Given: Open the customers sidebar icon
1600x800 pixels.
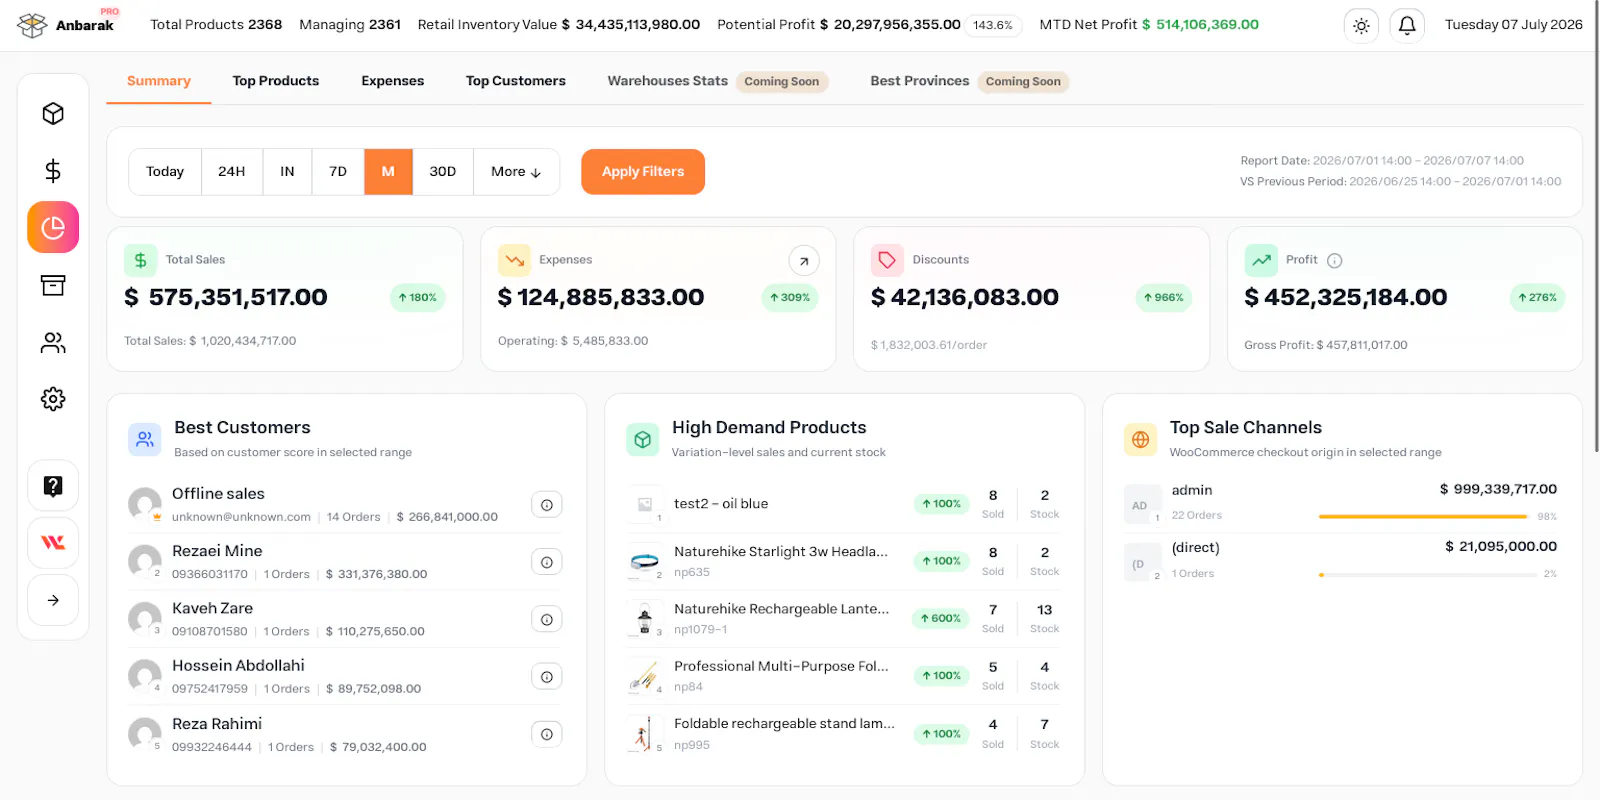Looking at the screenshot, I should (x=53, y=343).
